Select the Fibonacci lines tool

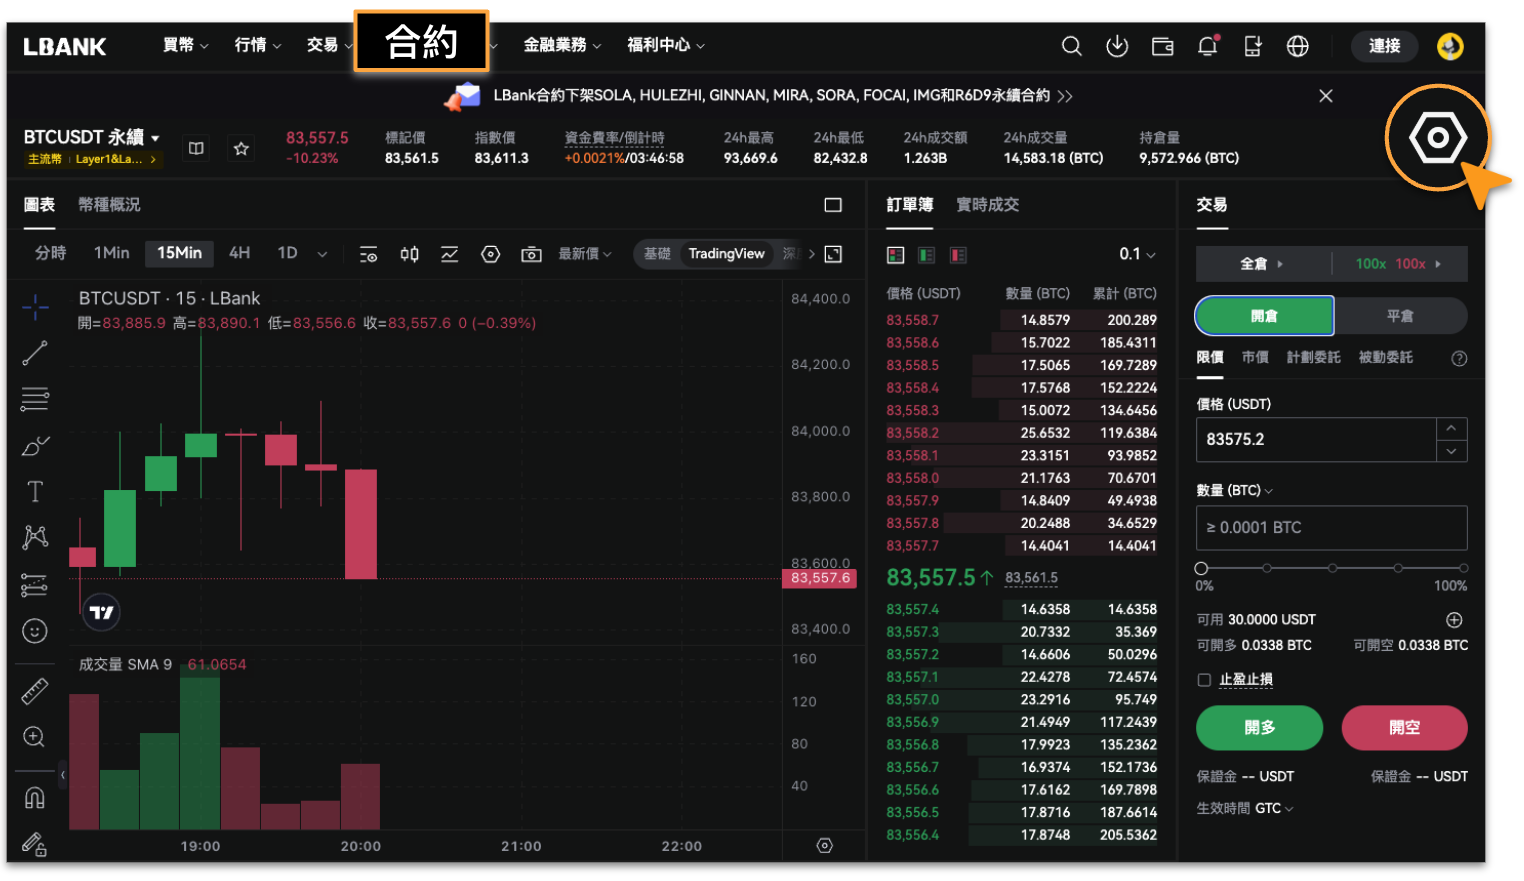[35, 399]
